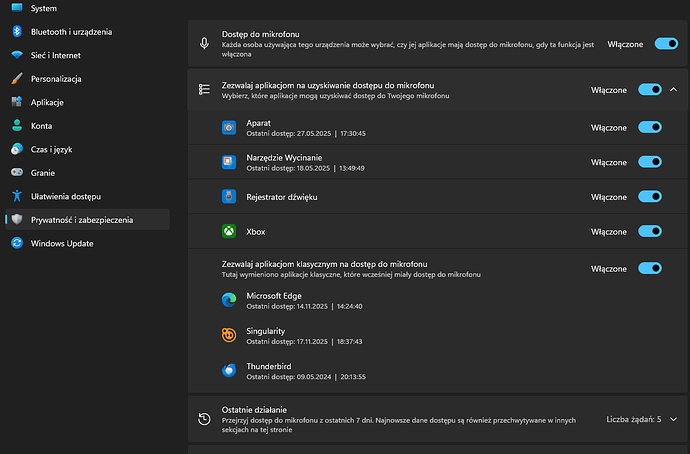Toggle microphone access for Xbox

[x=649, y=231]
